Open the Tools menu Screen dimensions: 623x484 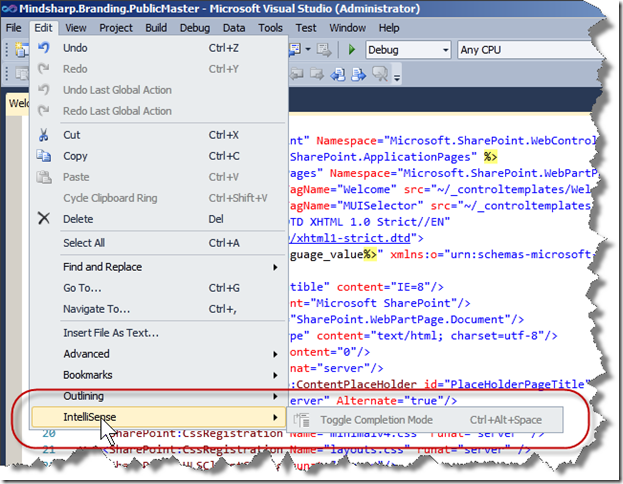[271, 28]
